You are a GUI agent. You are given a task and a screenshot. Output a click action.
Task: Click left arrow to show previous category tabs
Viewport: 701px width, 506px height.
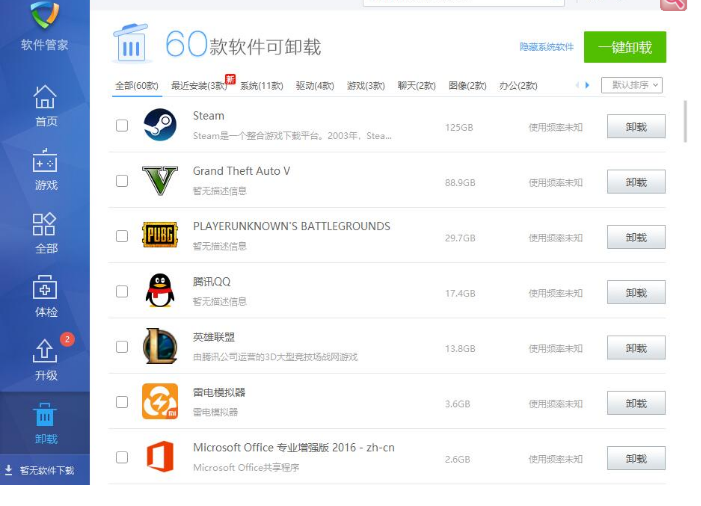click(x=577, y=85)
